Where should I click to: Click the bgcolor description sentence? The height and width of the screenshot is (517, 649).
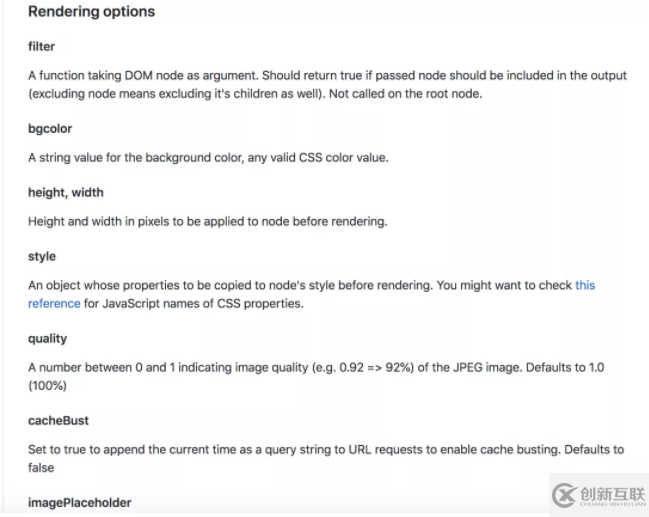pos(208,158)
